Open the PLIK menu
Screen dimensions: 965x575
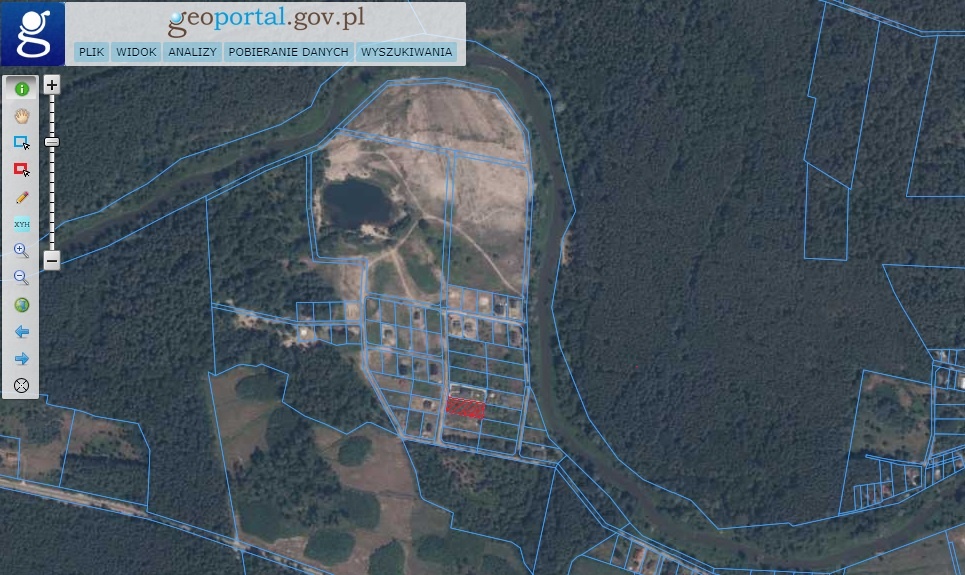click(x=92, y=52)
